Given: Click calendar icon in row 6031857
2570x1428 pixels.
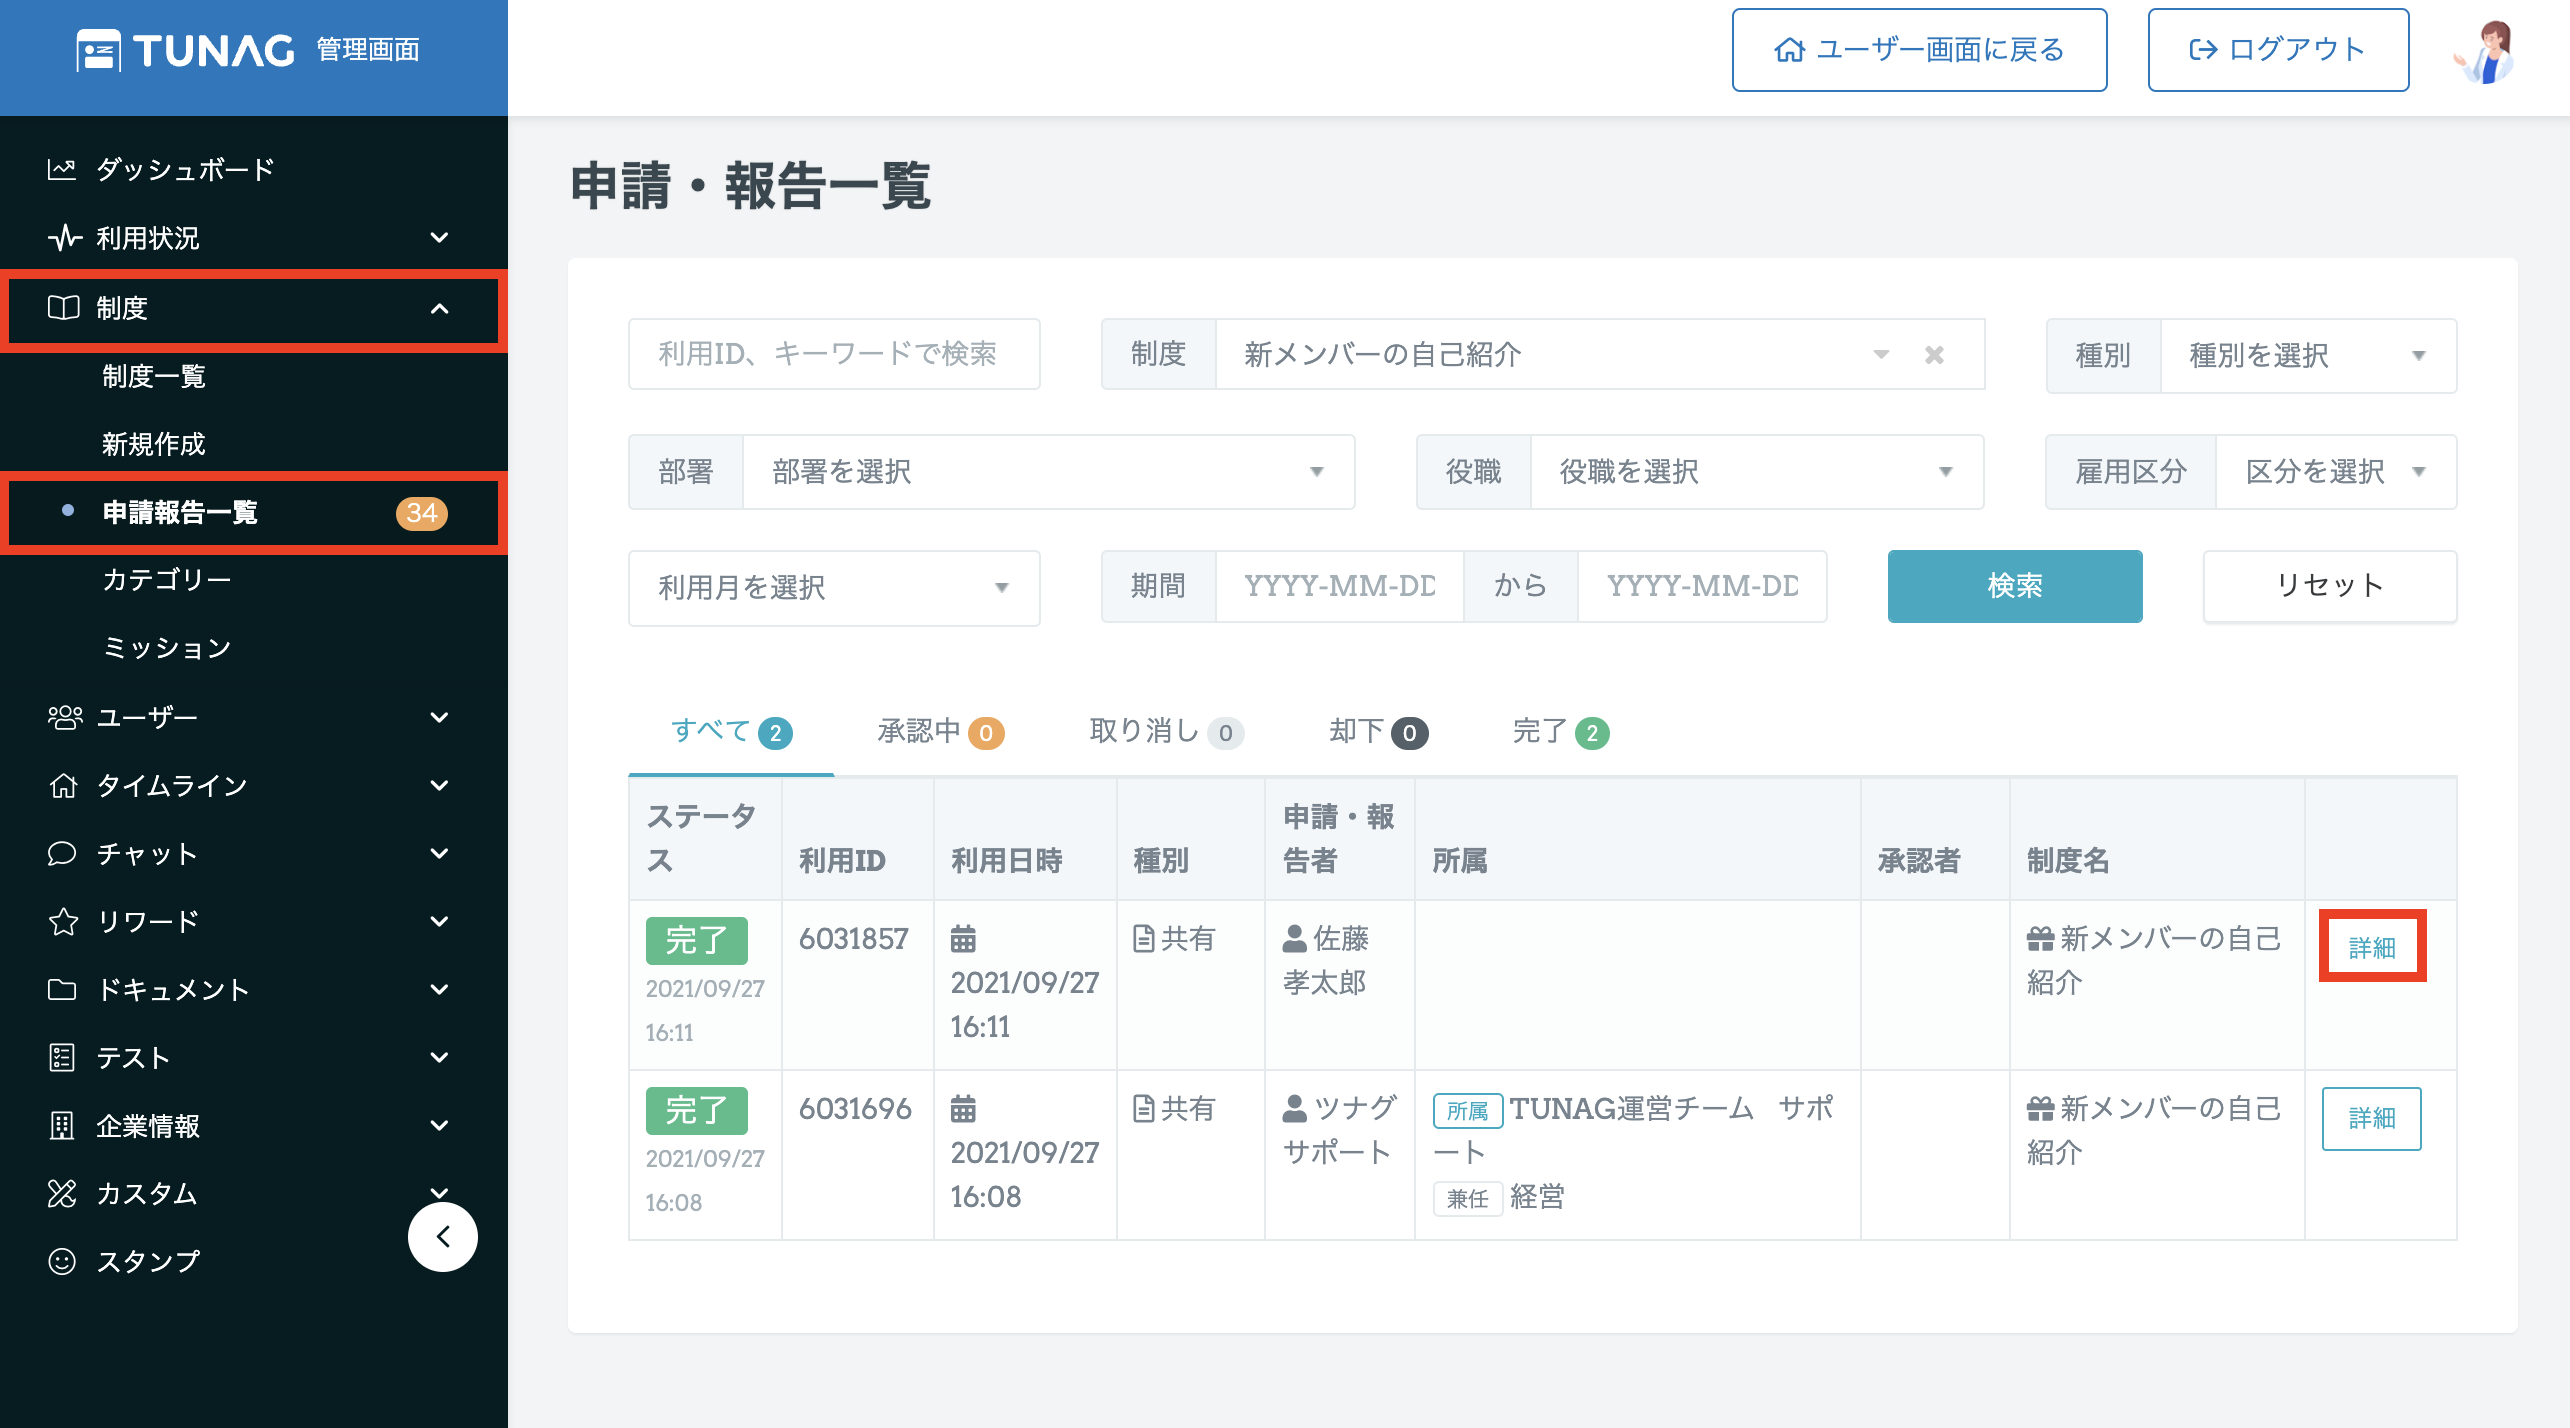Looking at the screenshot, I should pyautogui.click(x=963, y=938).
